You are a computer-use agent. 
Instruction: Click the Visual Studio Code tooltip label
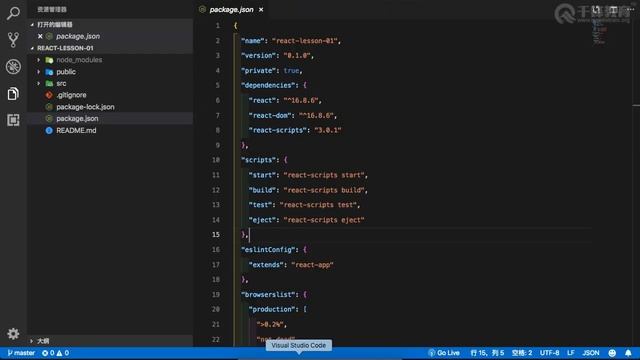(x=298, y=345)
